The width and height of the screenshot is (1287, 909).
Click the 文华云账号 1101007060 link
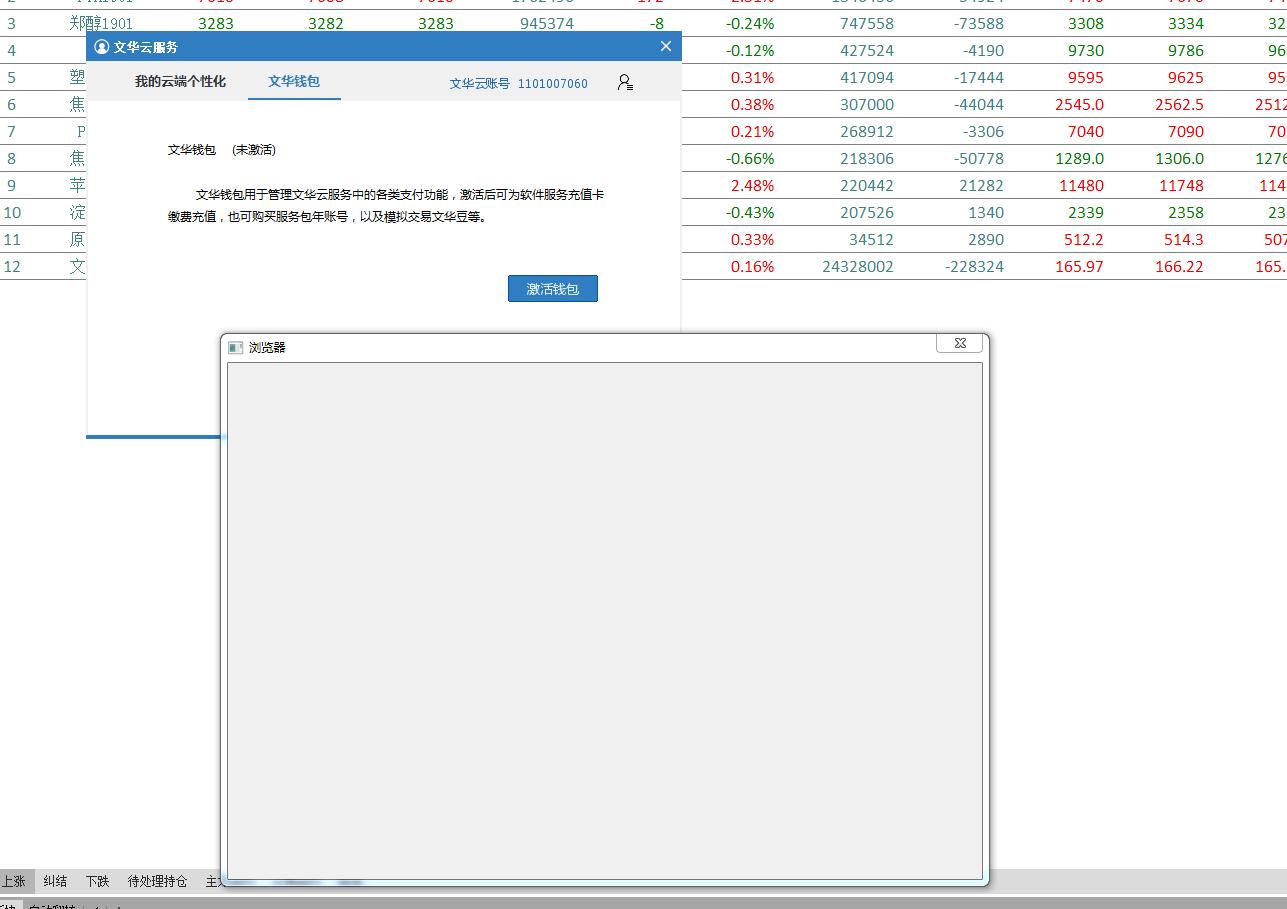coord(518,84)
